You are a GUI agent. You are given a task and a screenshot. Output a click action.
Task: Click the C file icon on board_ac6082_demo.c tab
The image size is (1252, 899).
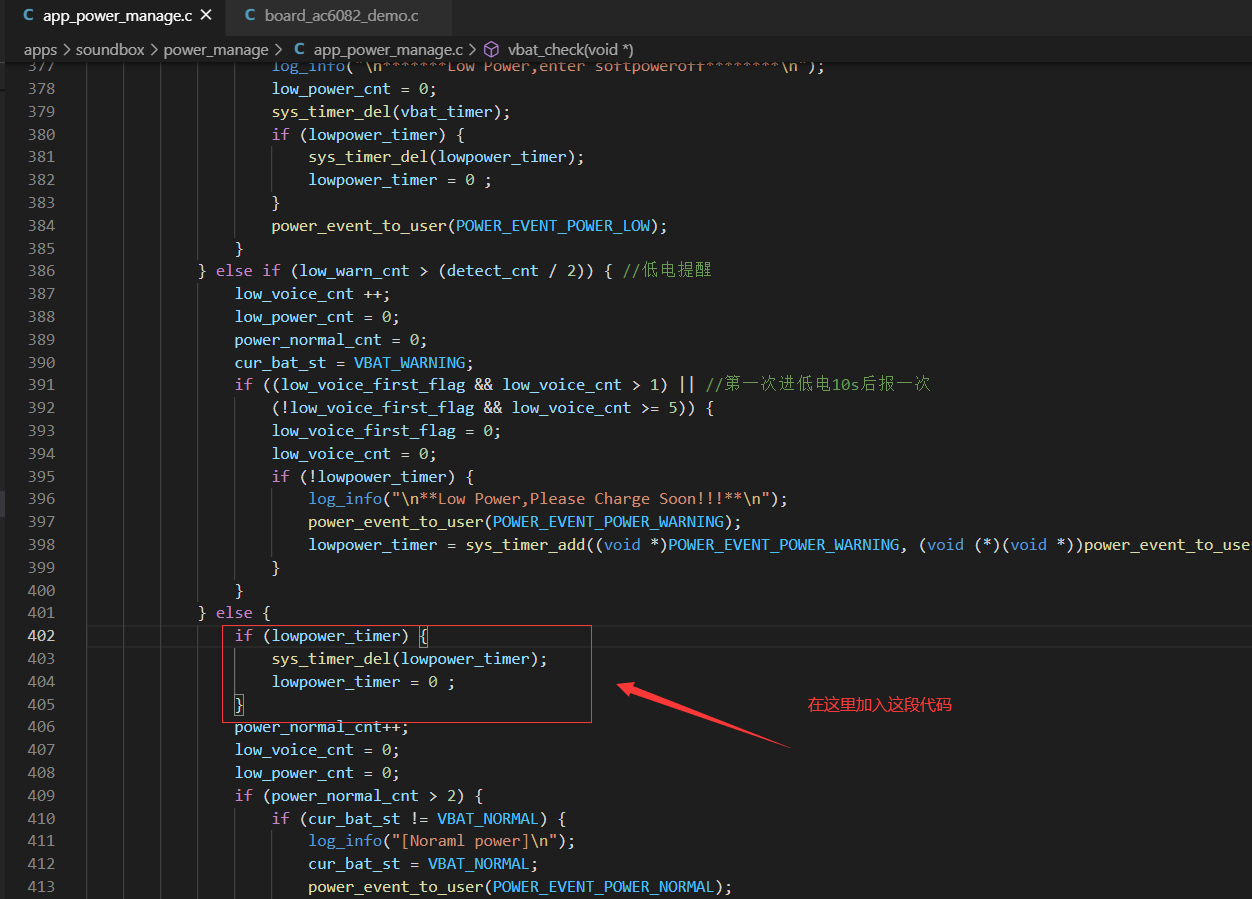[x=250, y=16]
